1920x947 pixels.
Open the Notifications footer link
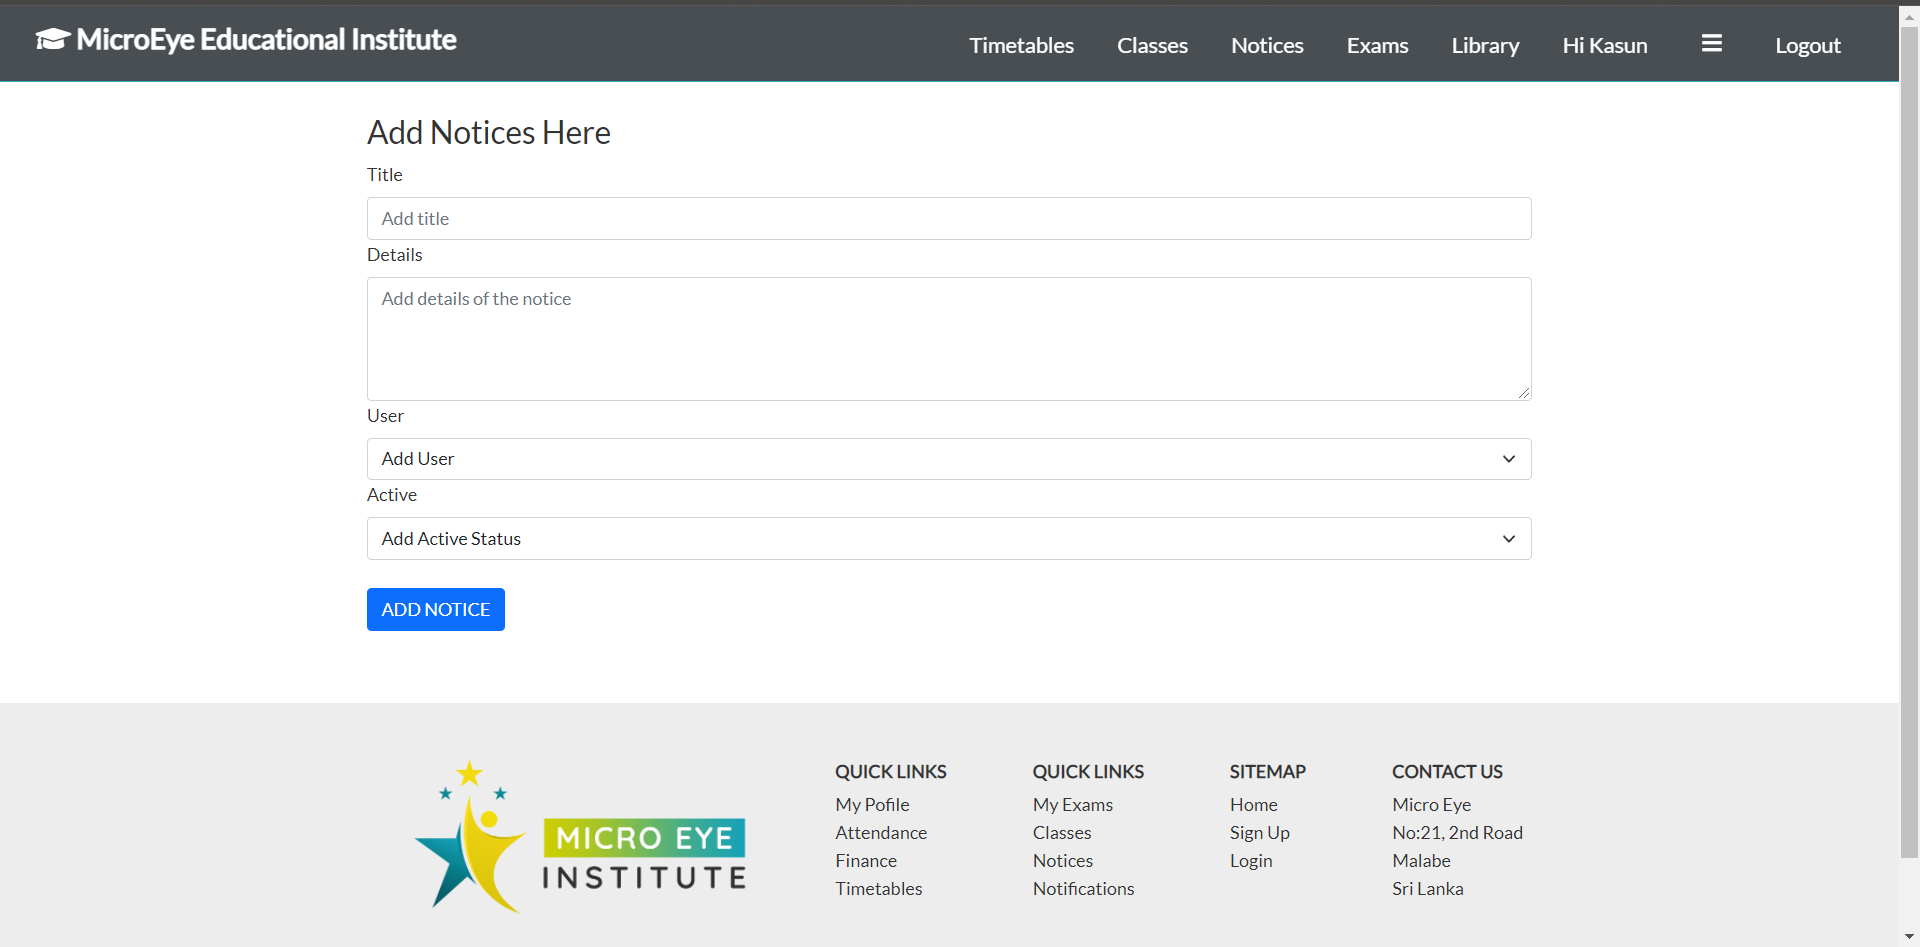(1083, 888)
